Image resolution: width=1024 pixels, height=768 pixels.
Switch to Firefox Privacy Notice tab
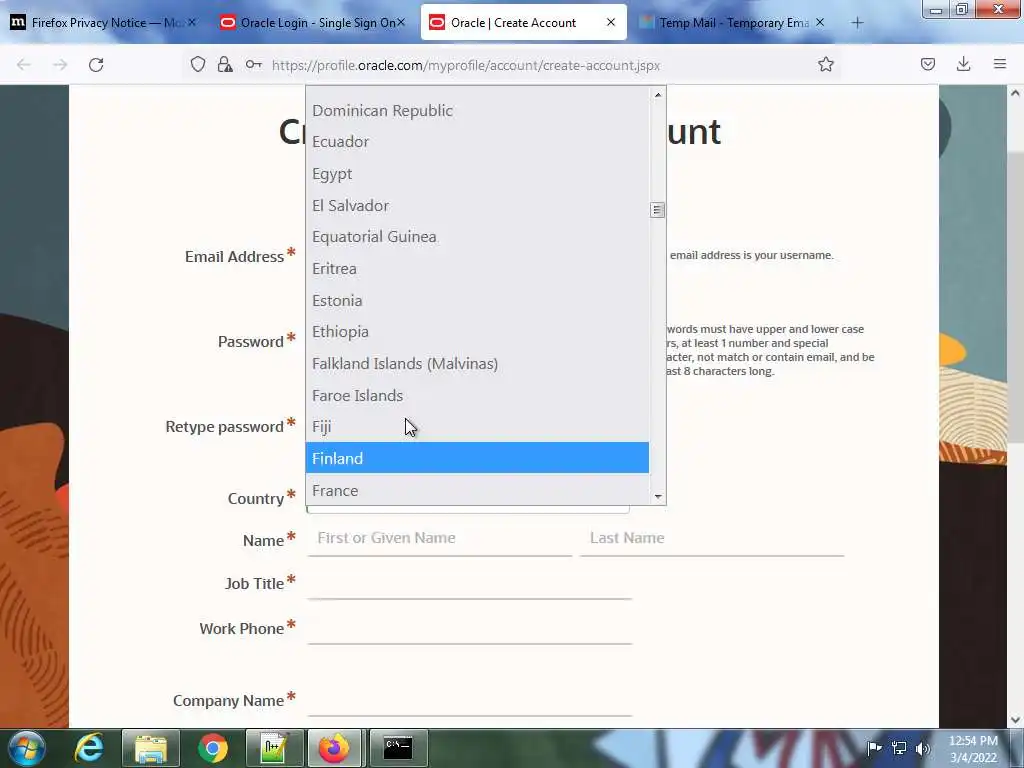point(103,23)
